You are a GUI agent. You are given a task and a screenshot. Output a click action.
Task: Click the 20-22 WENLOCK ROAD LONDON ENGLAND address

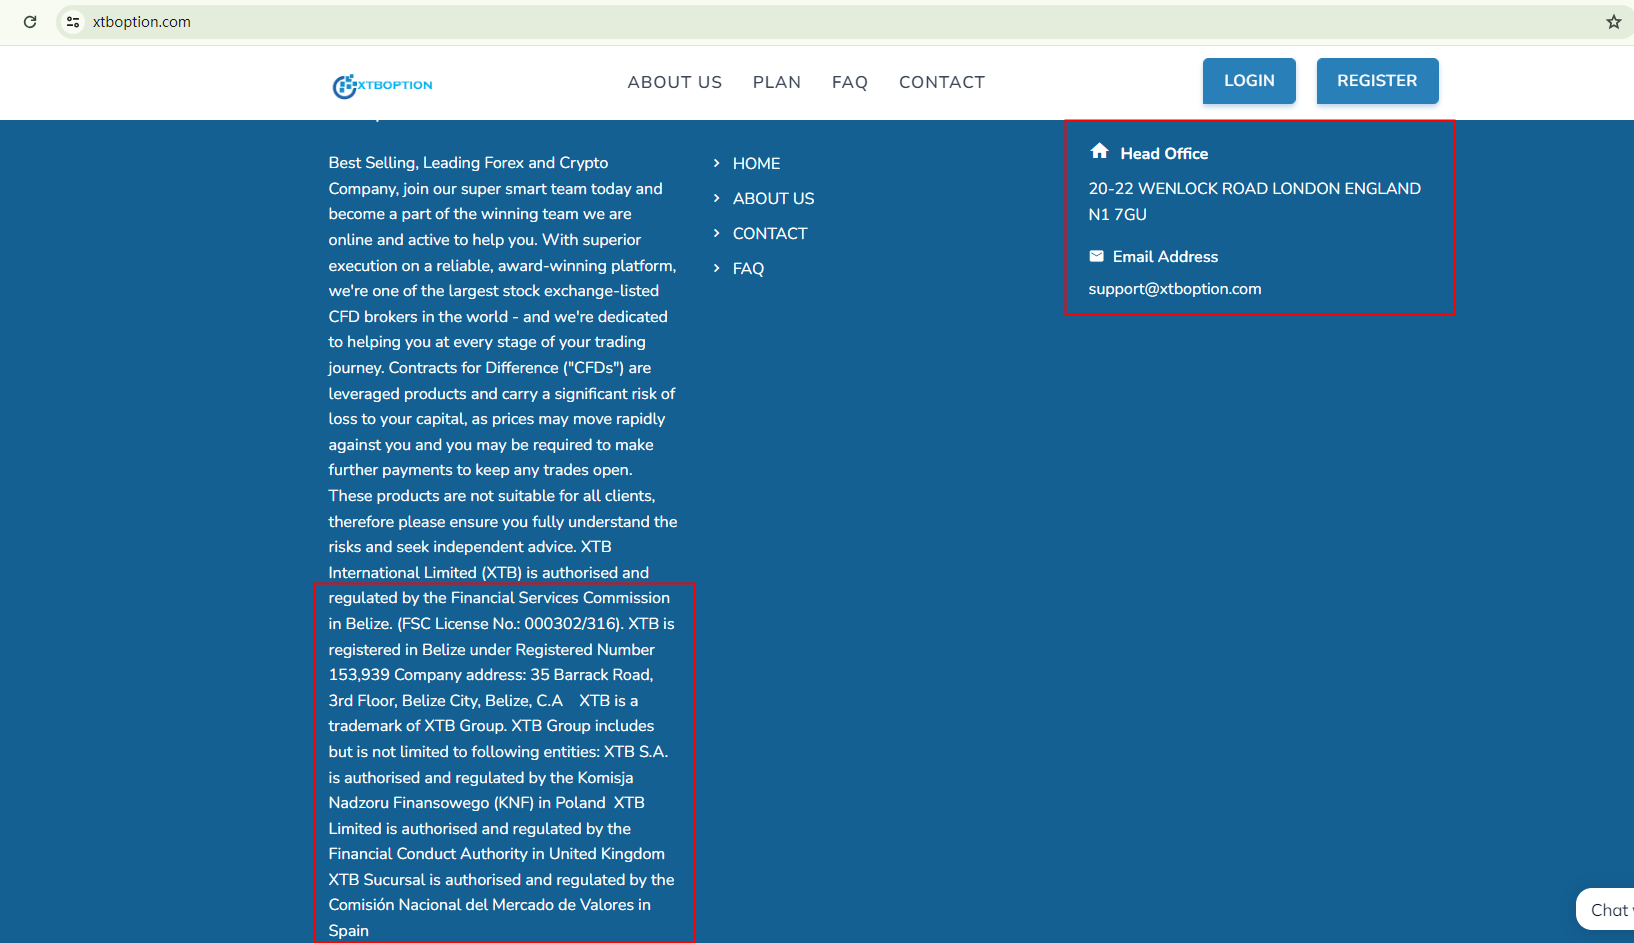click(1254, 188)
